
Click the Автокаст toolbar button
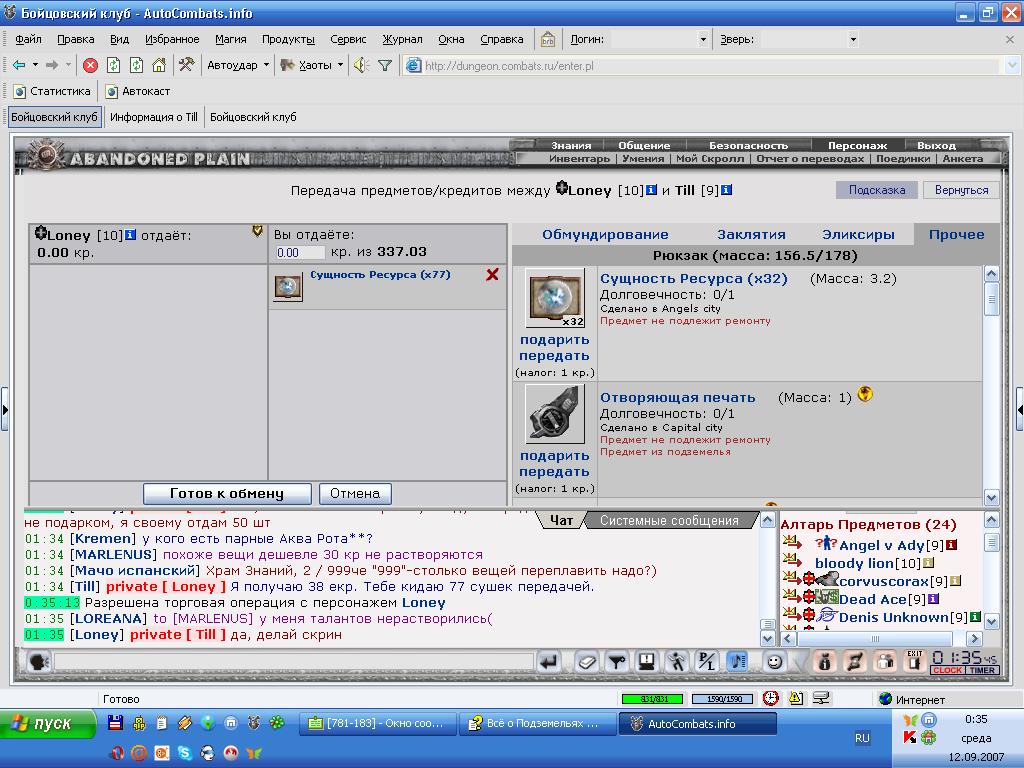[138, 91]
